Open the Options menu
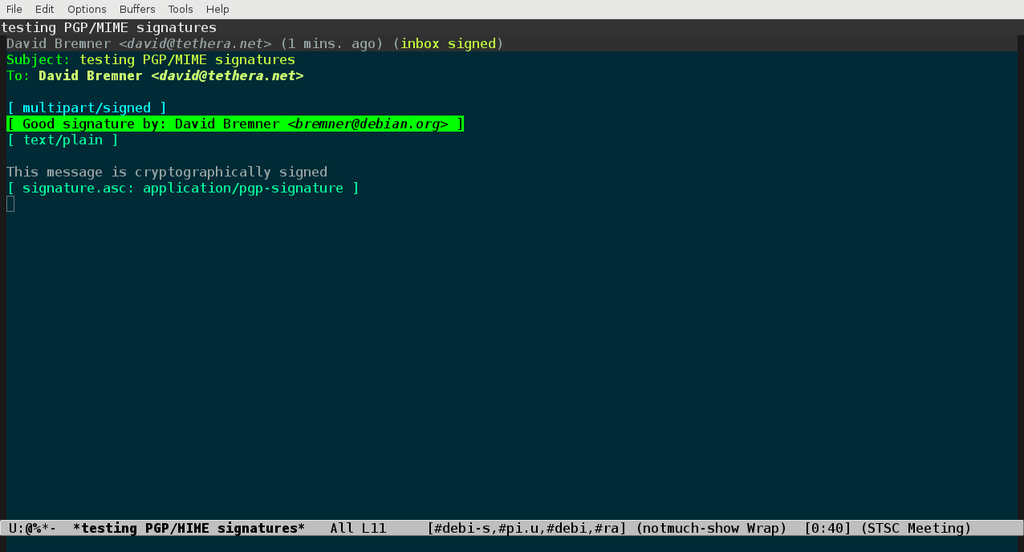Image resolution: width=1024 pixels, height=552 pixels. (x=87, y=9)
